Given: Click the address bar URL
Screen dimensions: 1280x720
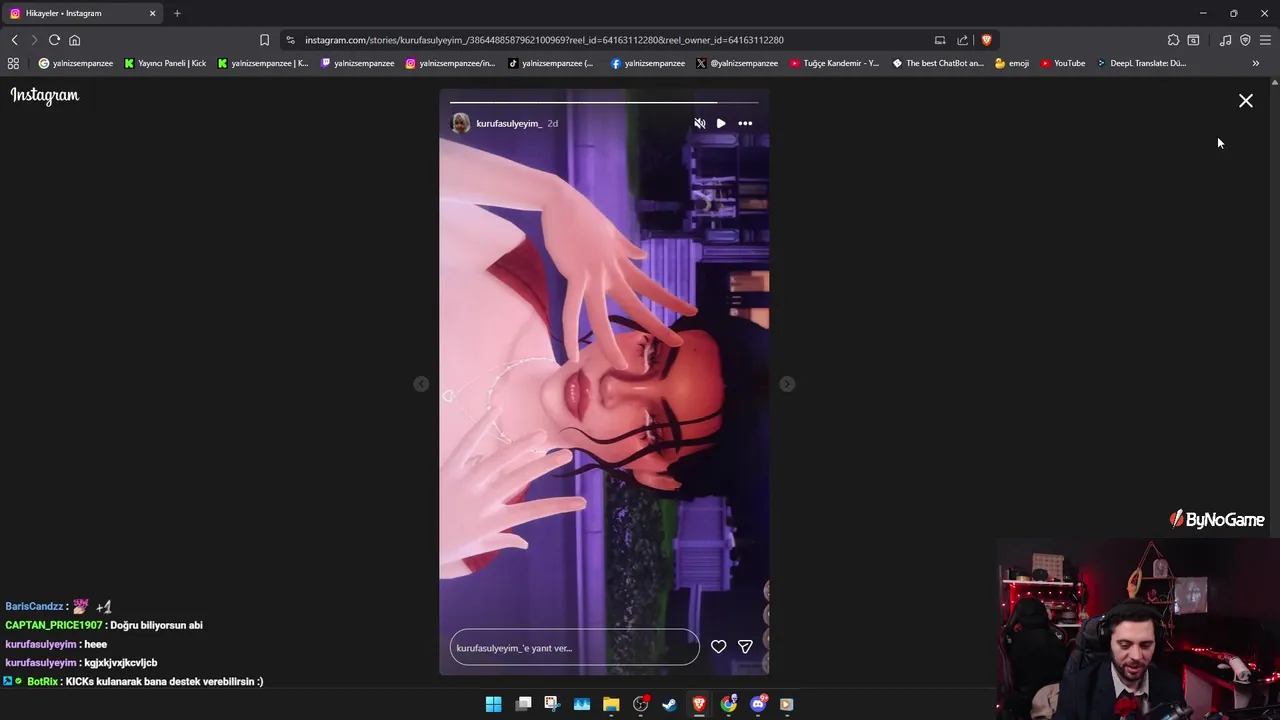Looking at the screenshot, I should tap(544, 40).
